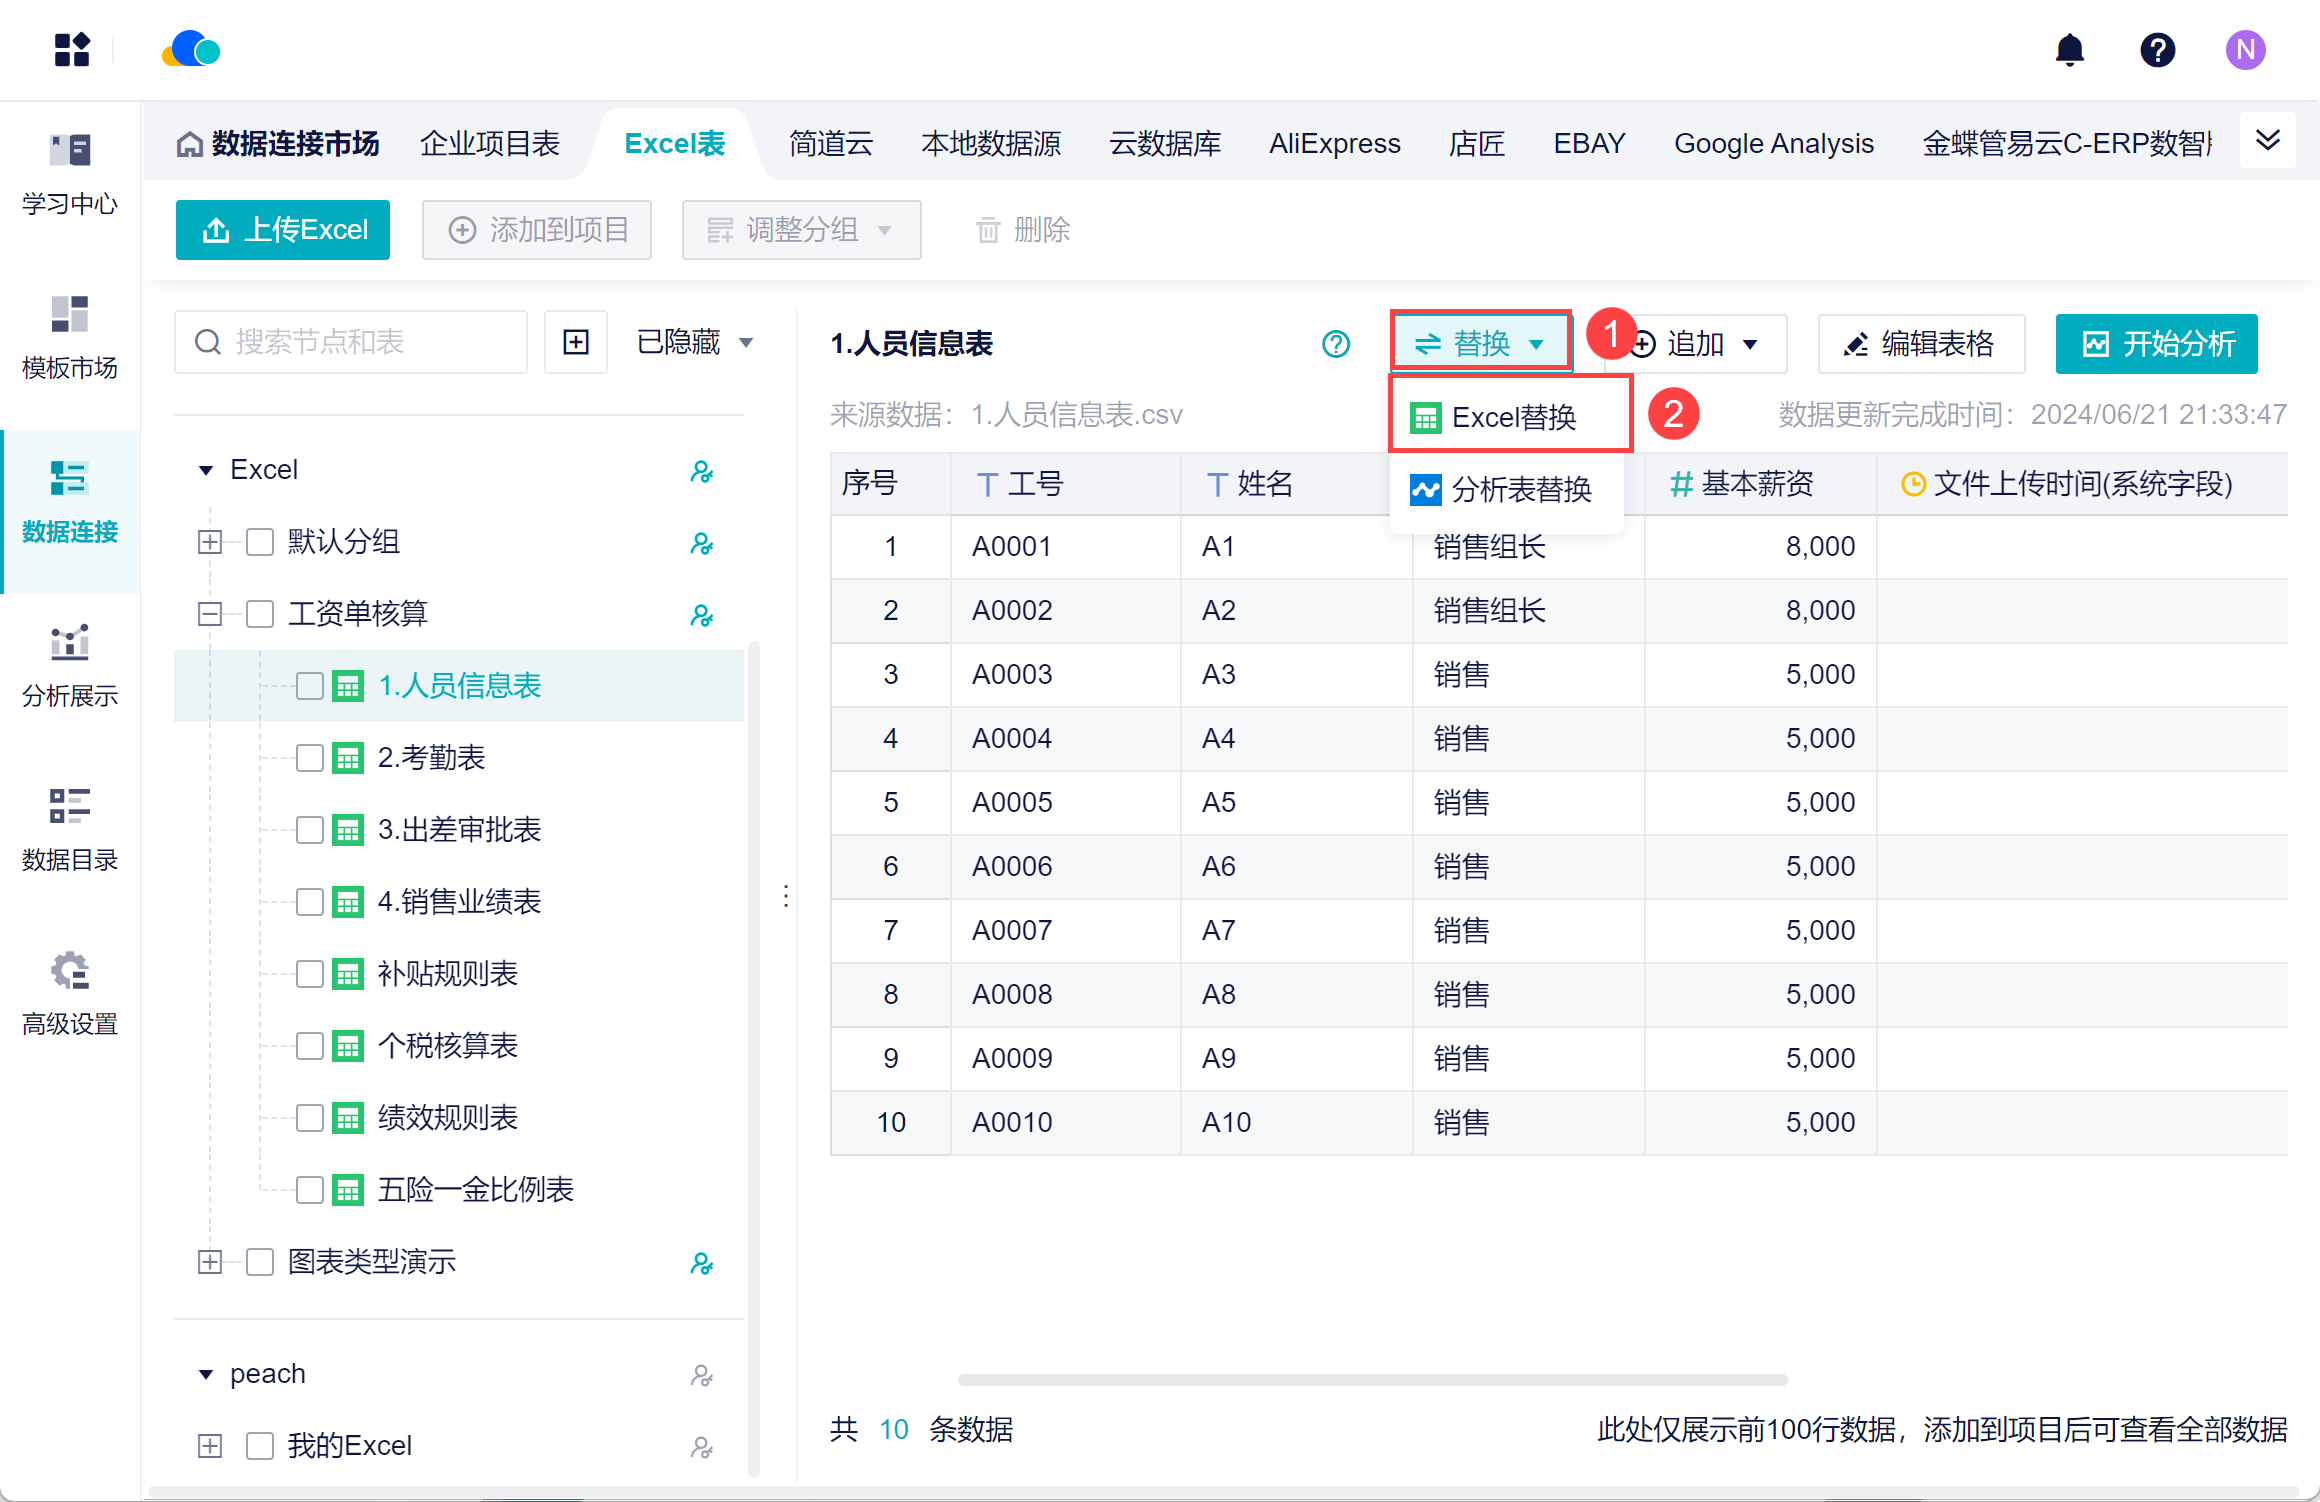The height and width of the screenshot is (1502, 2320).
Task: Click permission icon beside 工资单核算 group
Action: tap(702, 614)
